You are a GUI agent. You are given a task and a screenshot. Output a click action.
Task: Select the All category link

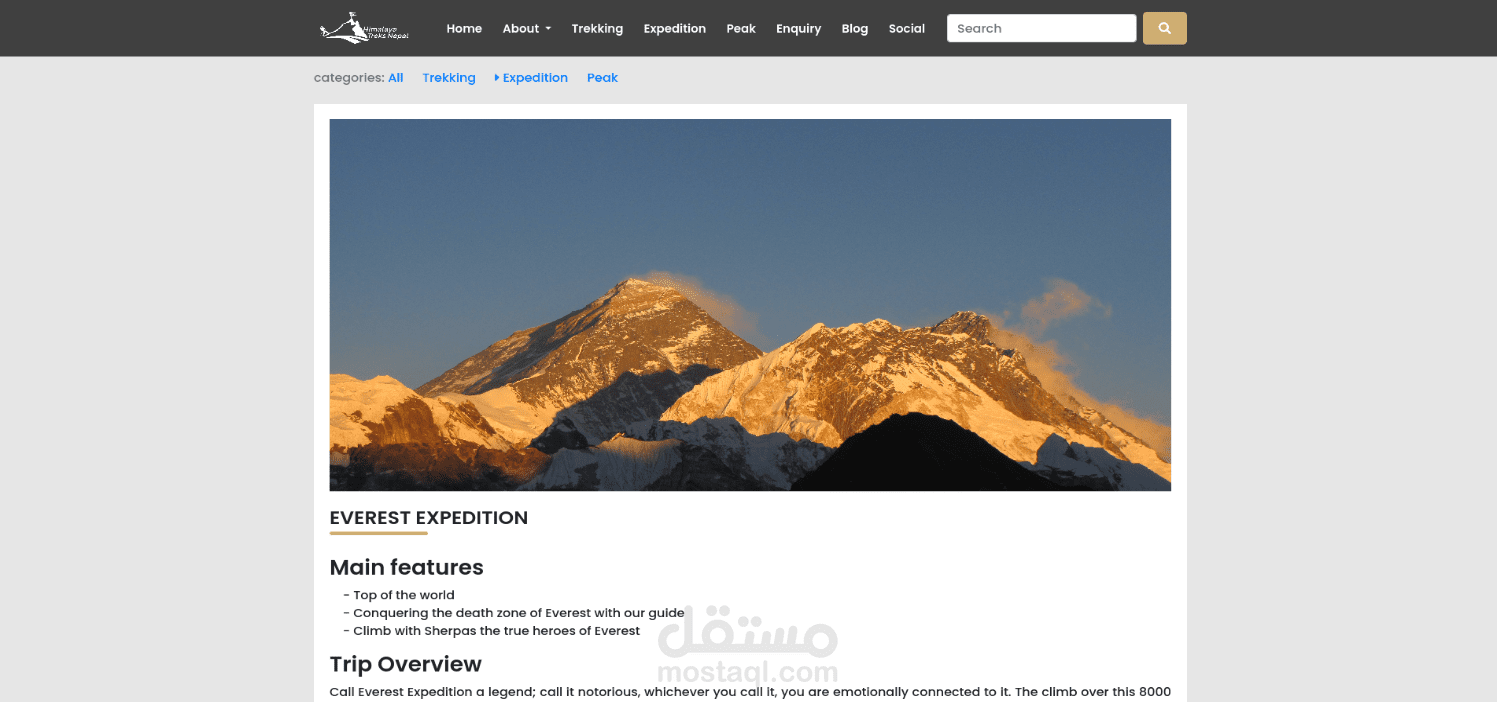396,78
